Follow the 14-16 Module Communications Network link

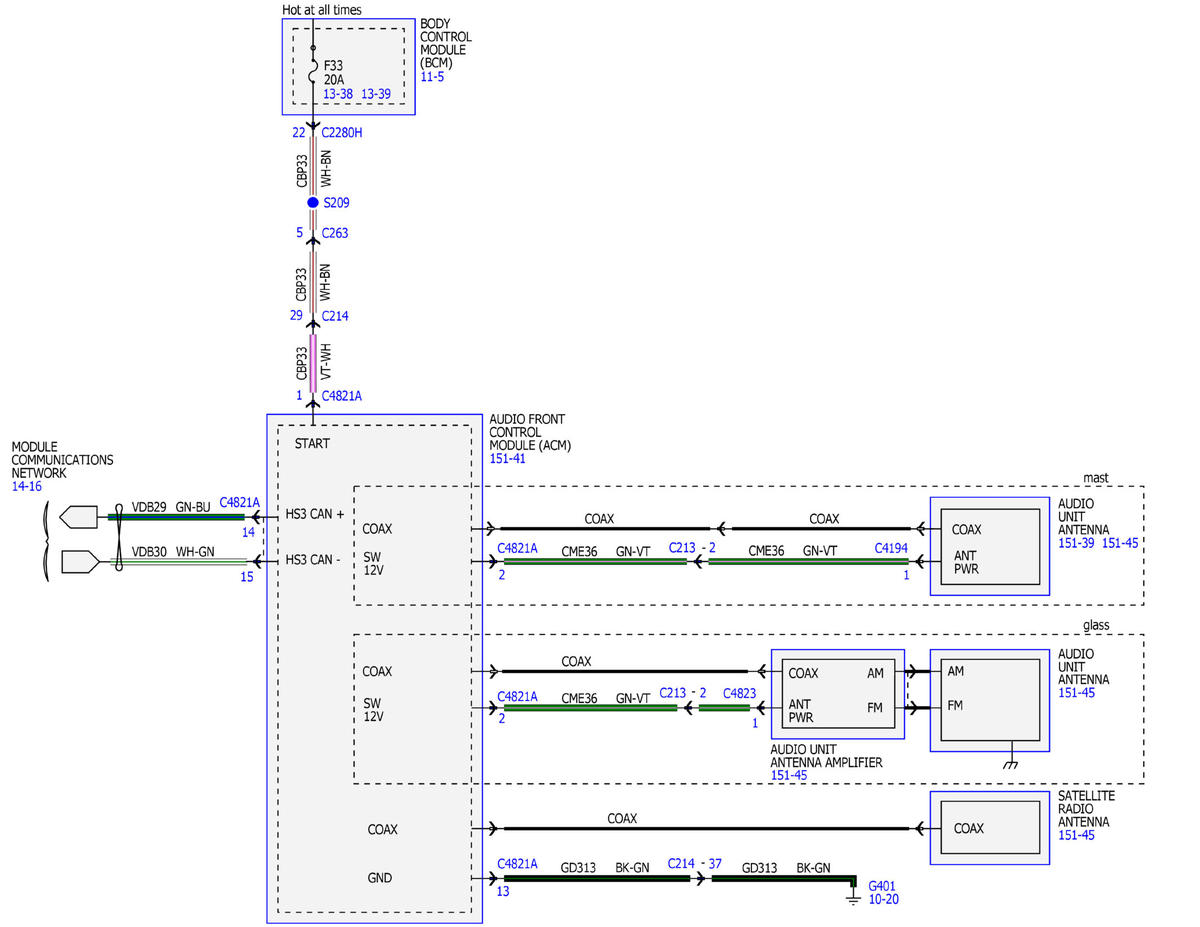click(26, 486)
